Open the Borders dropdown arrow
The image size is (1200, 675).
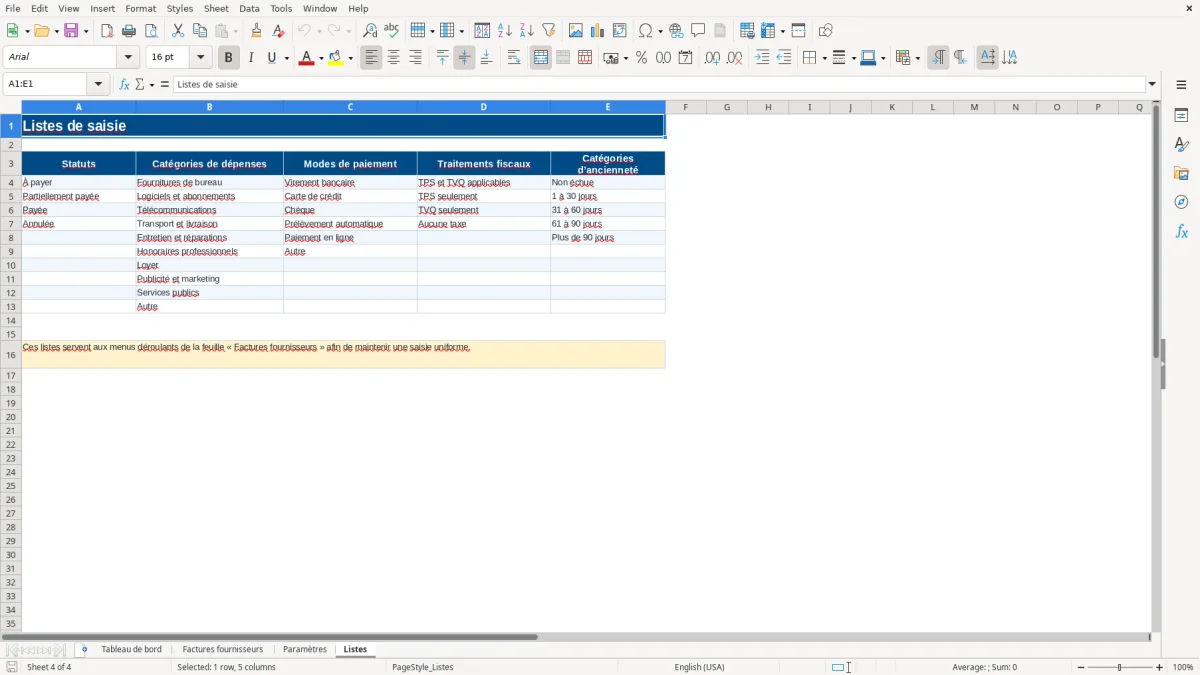coord(824,58)
